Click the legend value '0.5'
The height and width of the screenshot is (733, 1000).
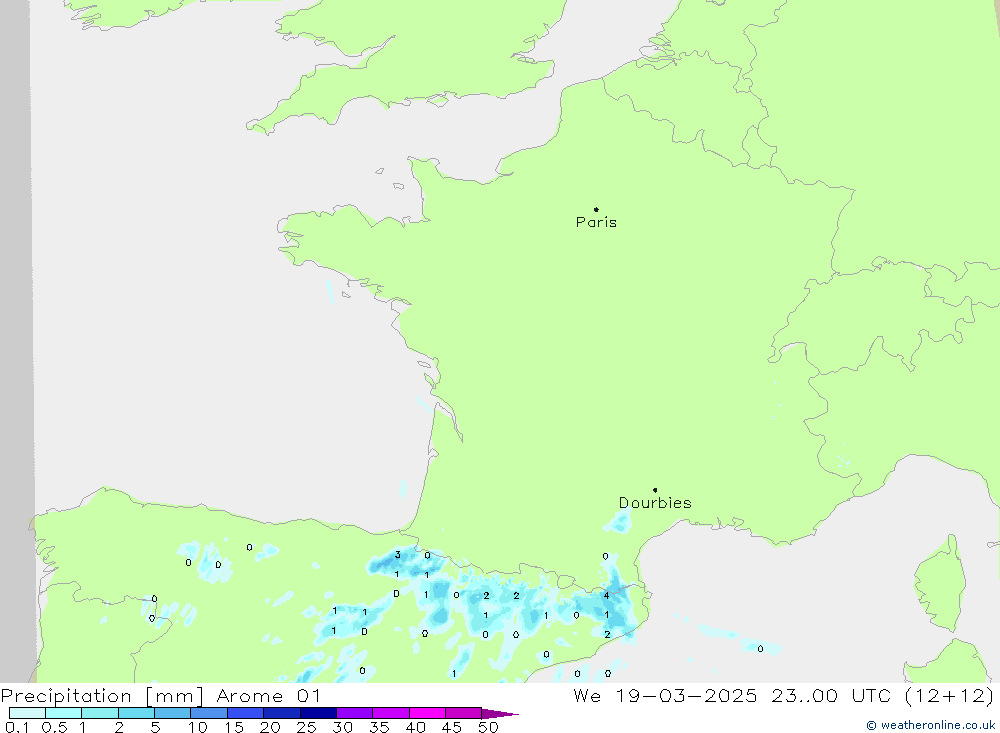[x=55, y=727]
